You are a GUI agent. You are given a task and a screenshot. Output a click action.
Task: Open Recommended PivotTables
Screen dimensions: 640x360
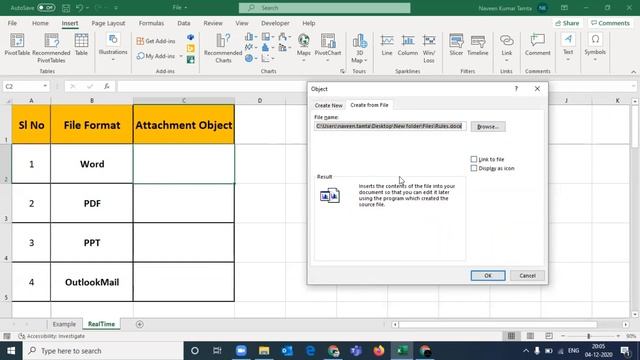(x=51, y=48)
